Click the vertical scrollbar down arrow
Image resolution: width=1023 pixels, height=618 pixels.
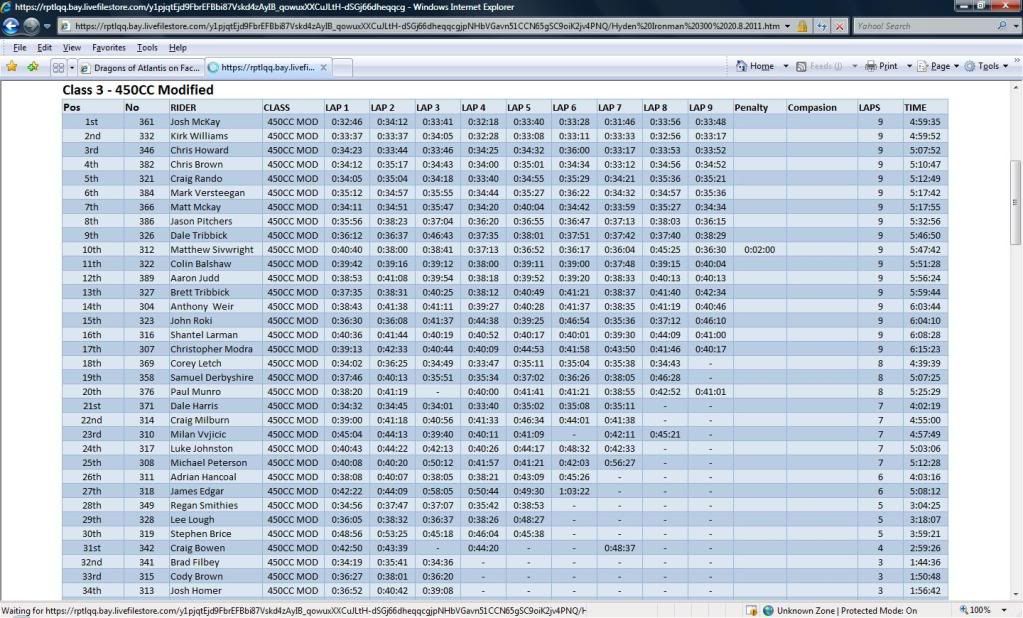(x=1016, y=594)
